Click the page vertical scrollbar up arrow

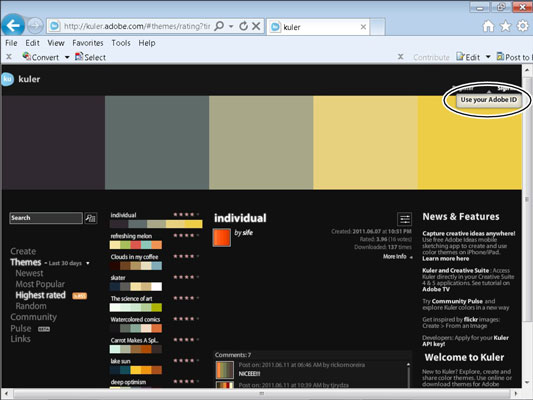527,70
